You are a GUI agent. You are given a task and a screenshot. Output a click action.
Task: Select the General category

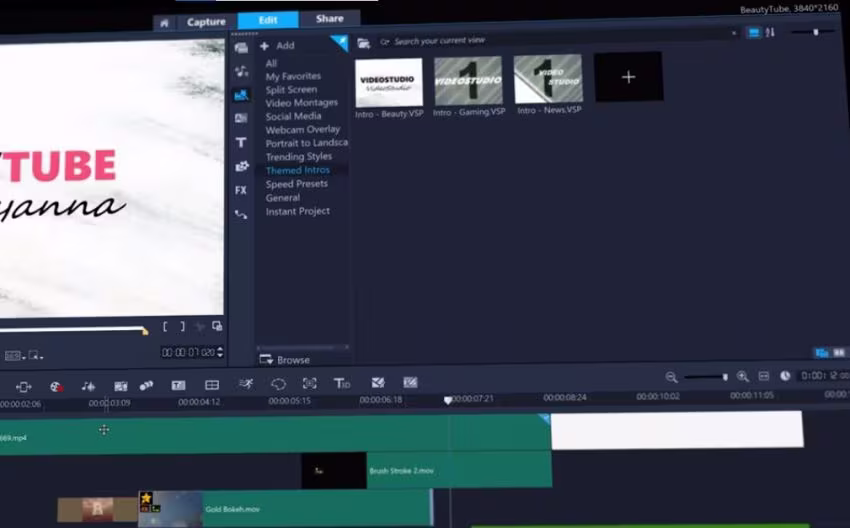[282, 198]
